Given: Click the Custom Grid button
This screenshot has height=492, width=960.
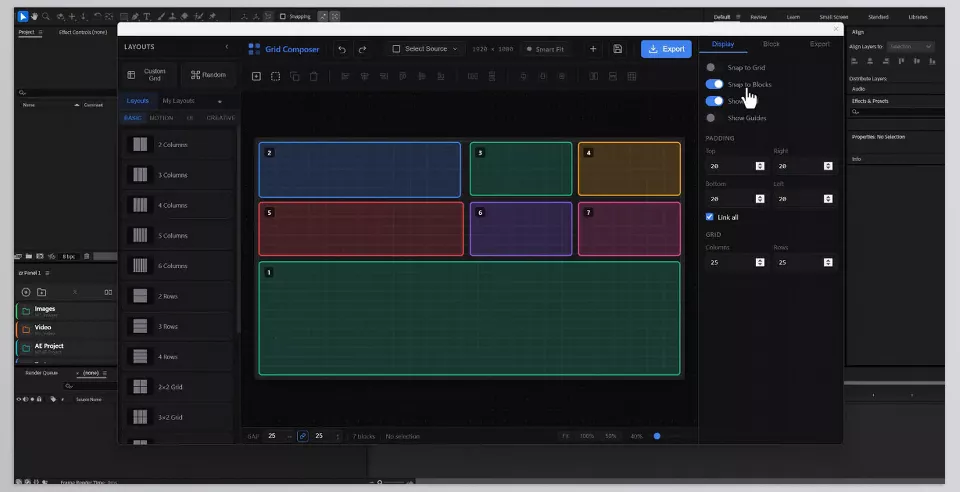Looking at the screenshot, I should tap(149, 75).
